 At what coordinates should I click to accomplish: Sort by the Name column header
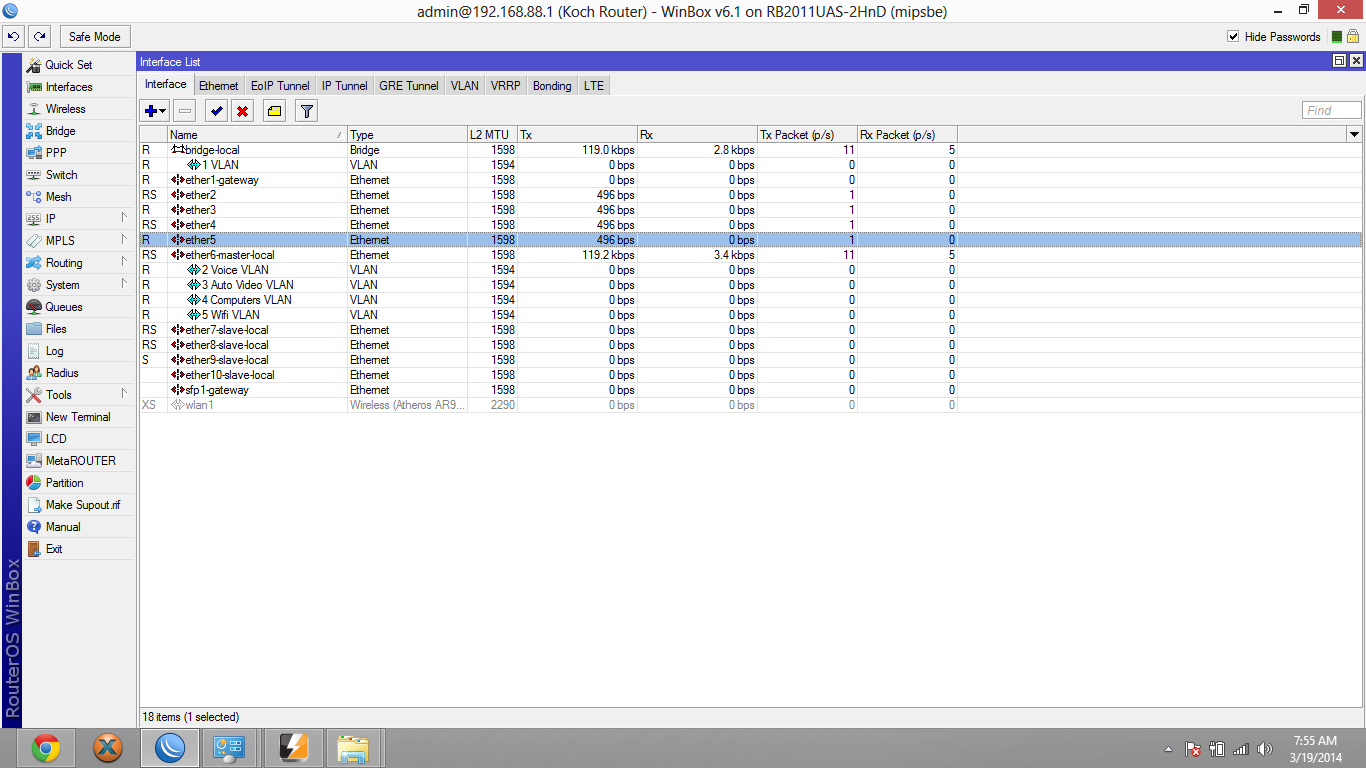(257, 135)
